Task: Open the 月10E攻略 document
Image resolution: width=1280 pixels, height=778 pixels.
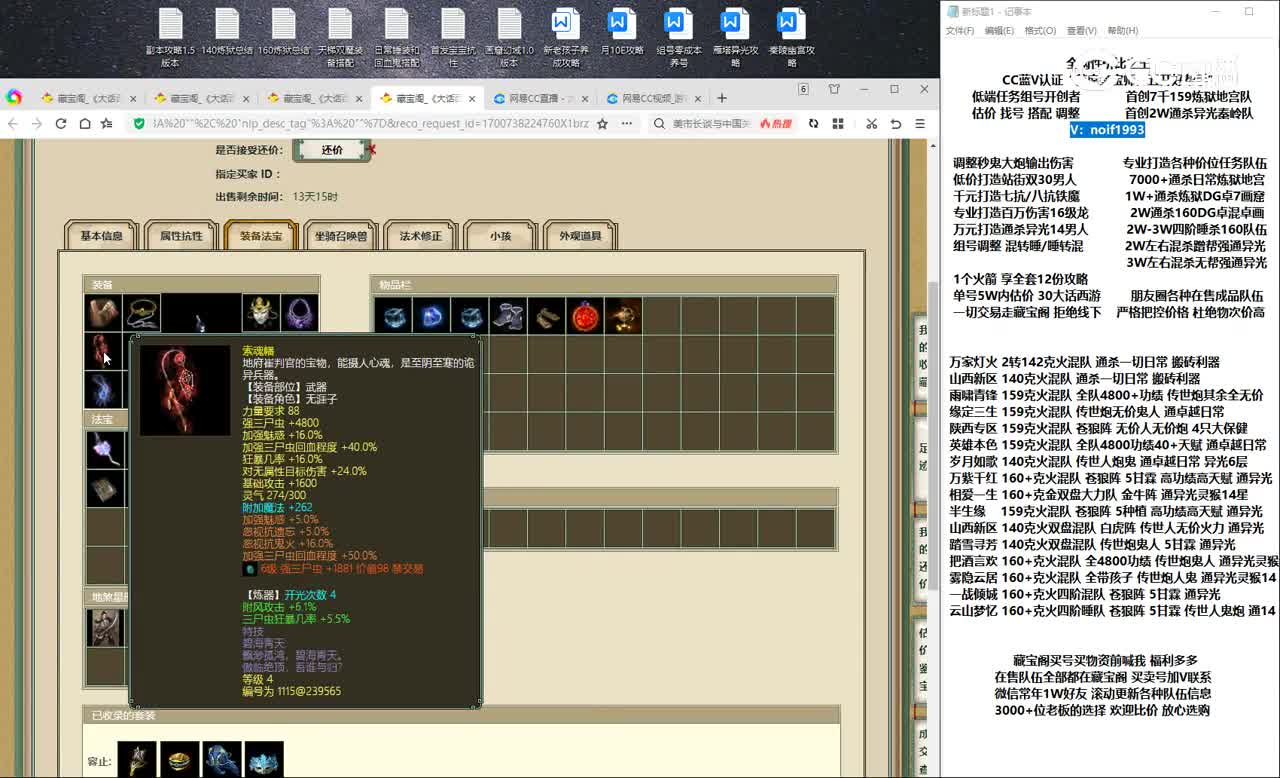Action: click(621, 32)
